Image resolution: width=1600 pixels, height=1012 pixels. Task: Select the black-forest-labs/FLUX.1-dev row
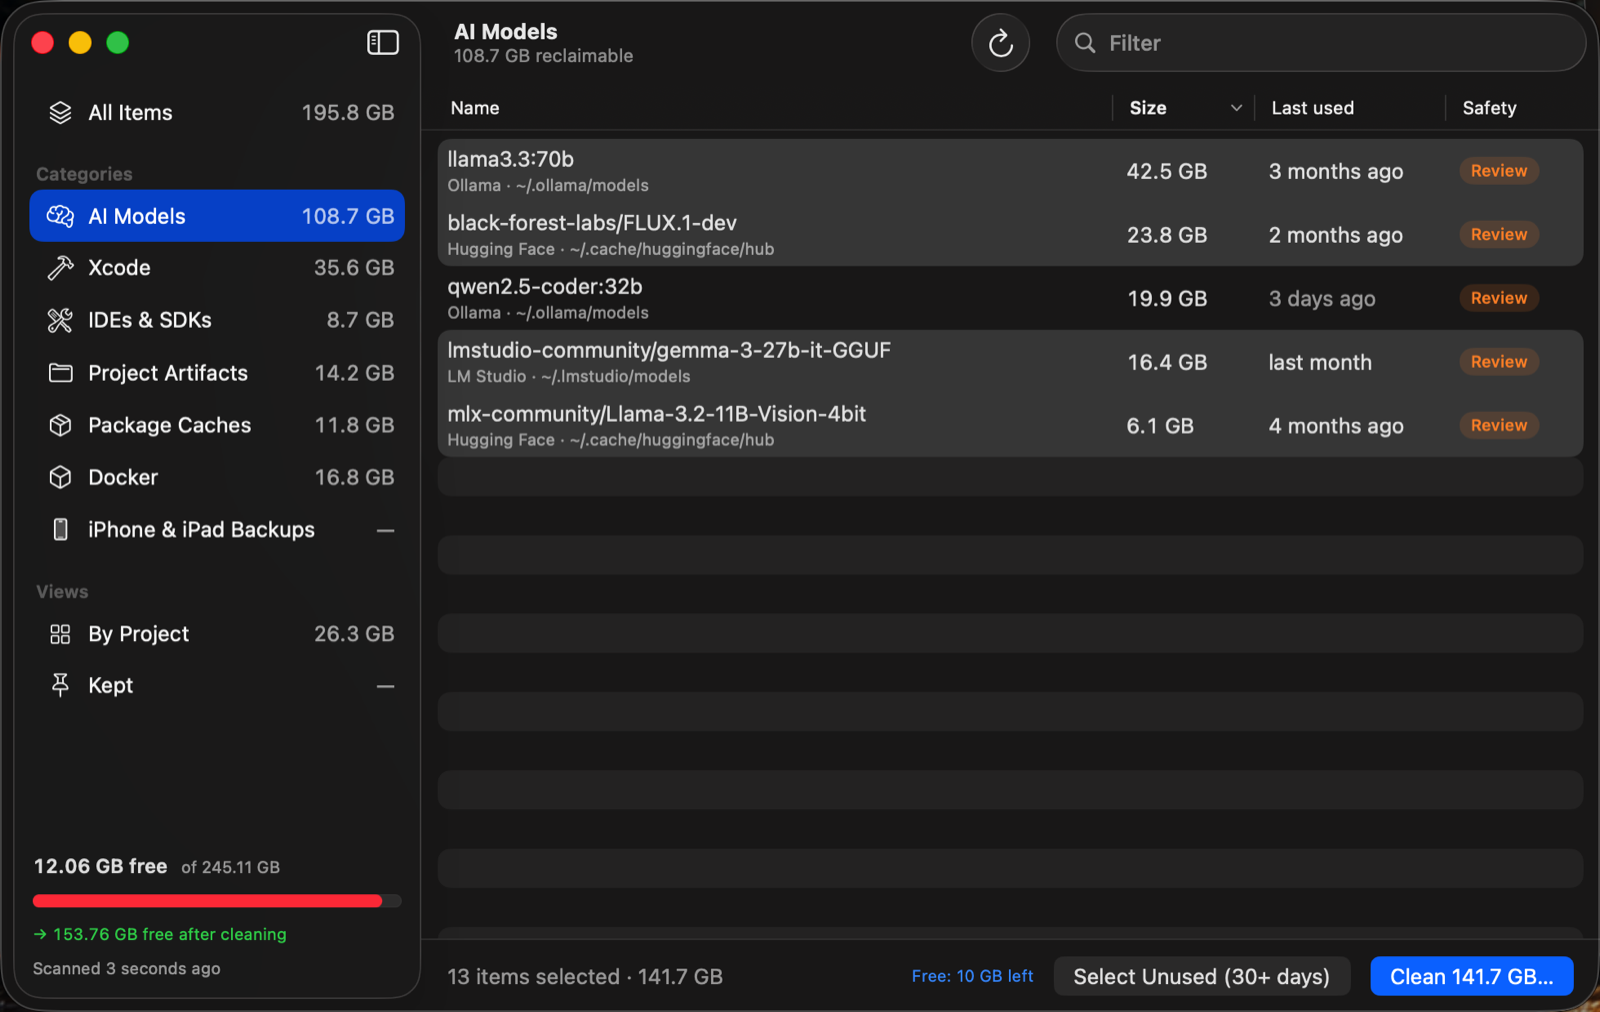pyautogui.click(x=1010, y=234)
